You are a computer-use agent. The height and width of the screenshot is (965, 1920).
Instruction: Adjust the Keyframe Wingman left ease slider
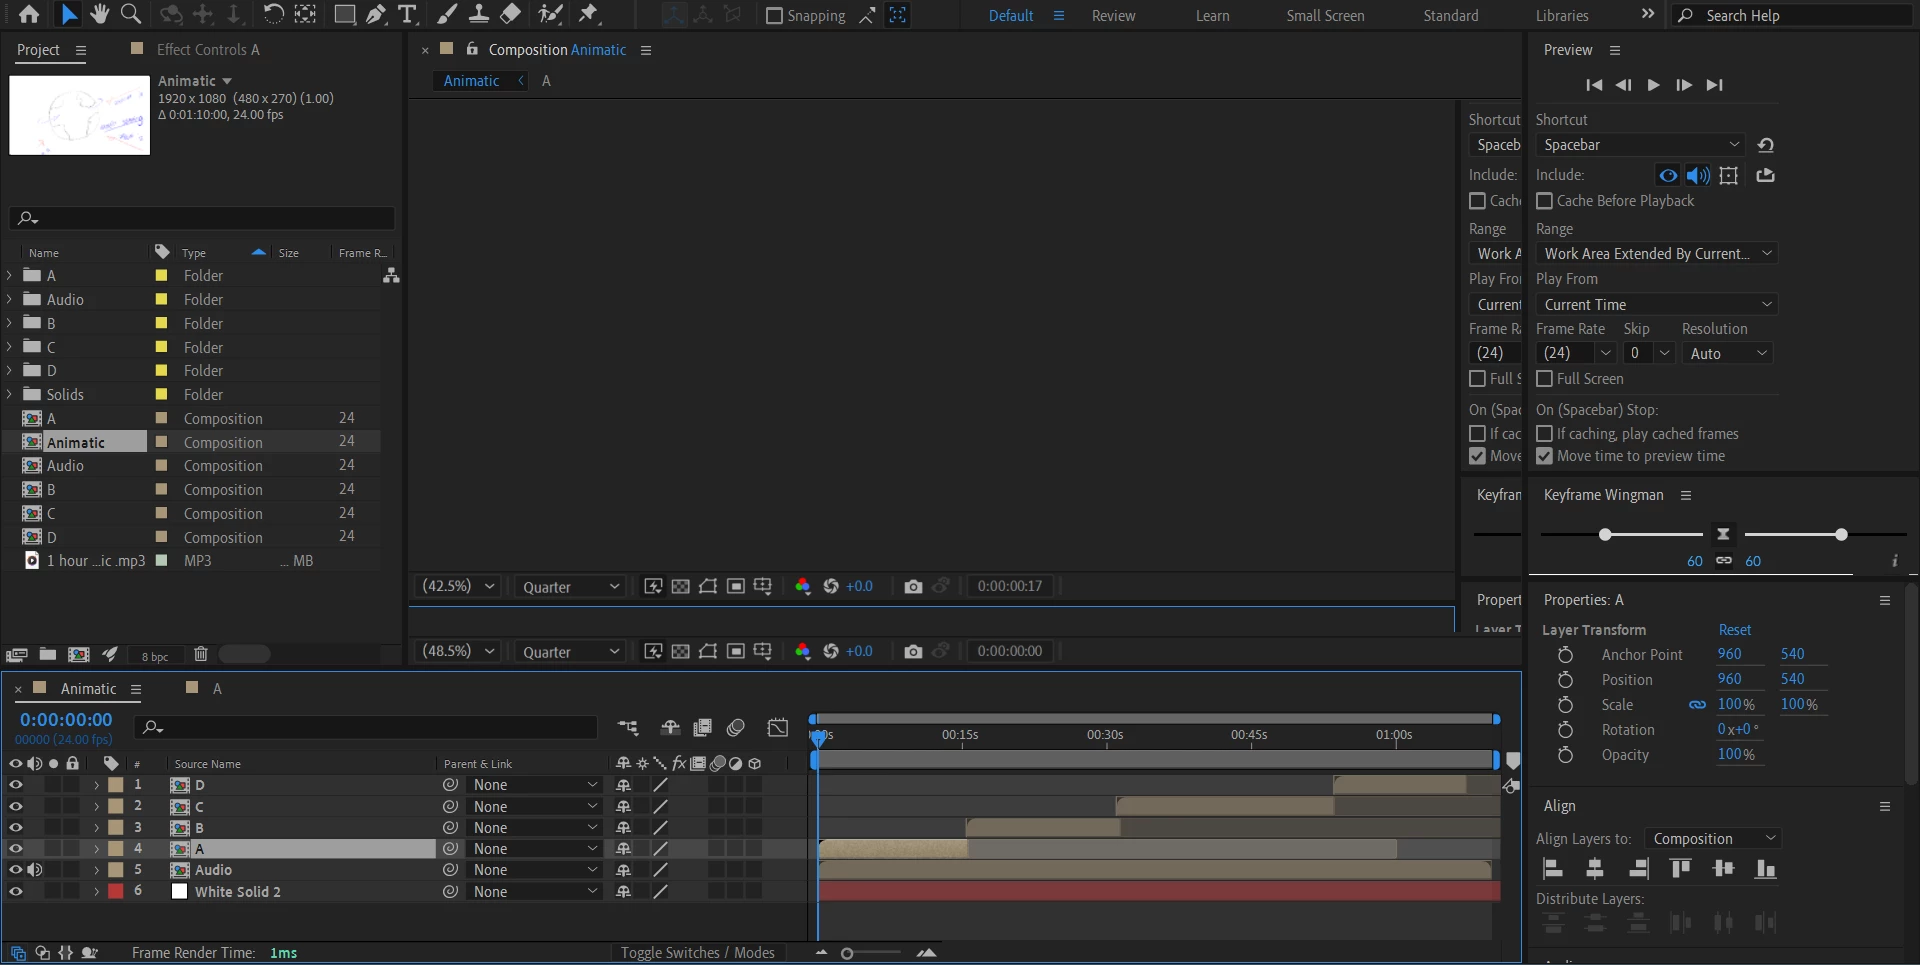(x=1605, y=535)
